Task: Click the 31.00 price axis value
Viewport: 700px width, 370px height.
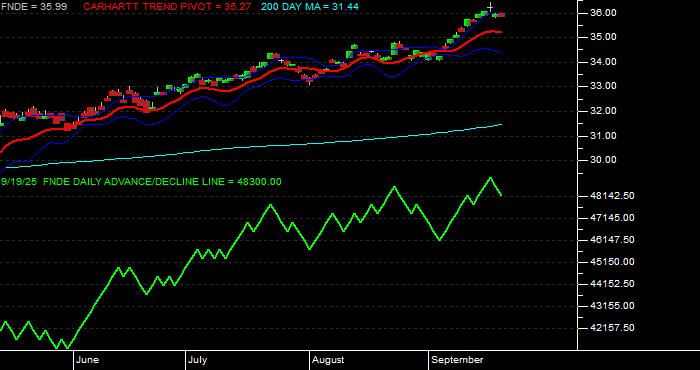Action: point(604,135)
